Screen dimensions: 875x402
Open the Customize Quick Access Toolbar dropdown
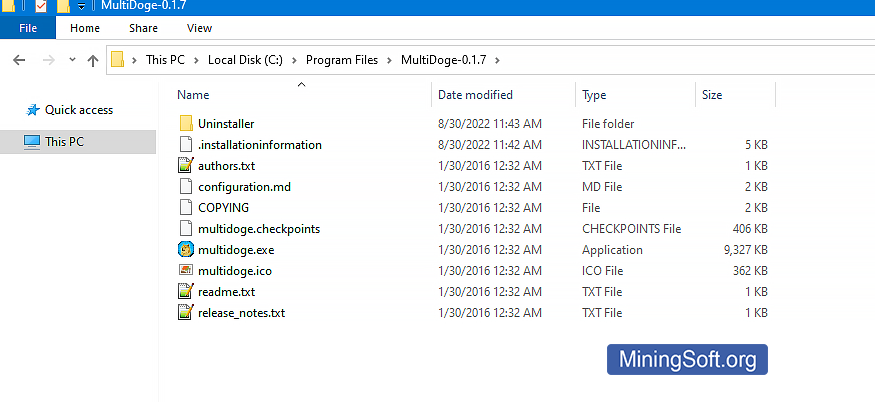pos(81,6)
